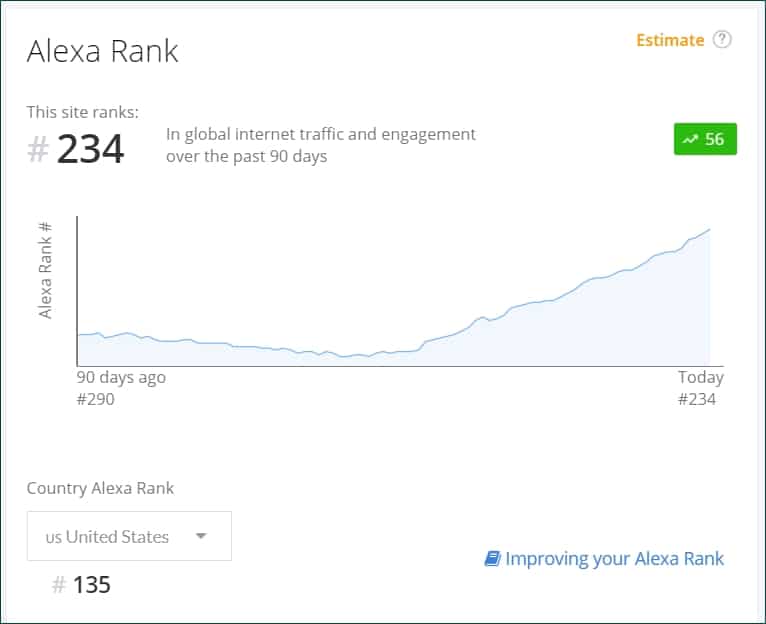766x624 pixels.
Task: Click the country rank value 135
Action: pyautogui.click(x=92, y=585)
